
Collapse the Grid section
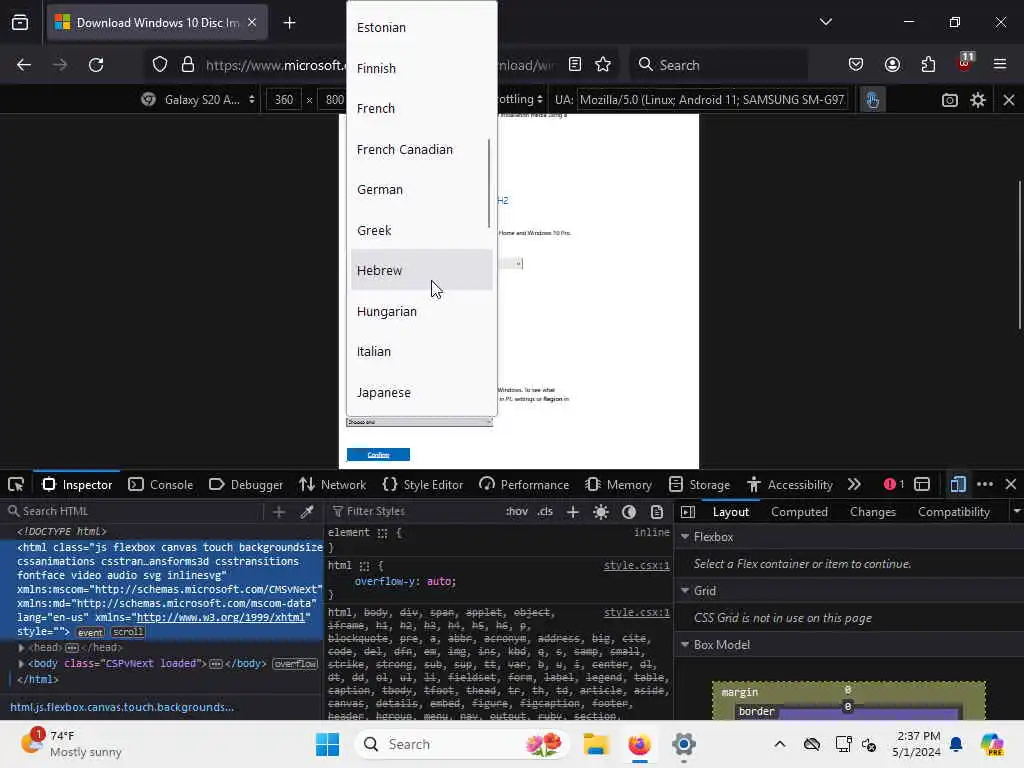pyautogui.click(x=685, y=590)
